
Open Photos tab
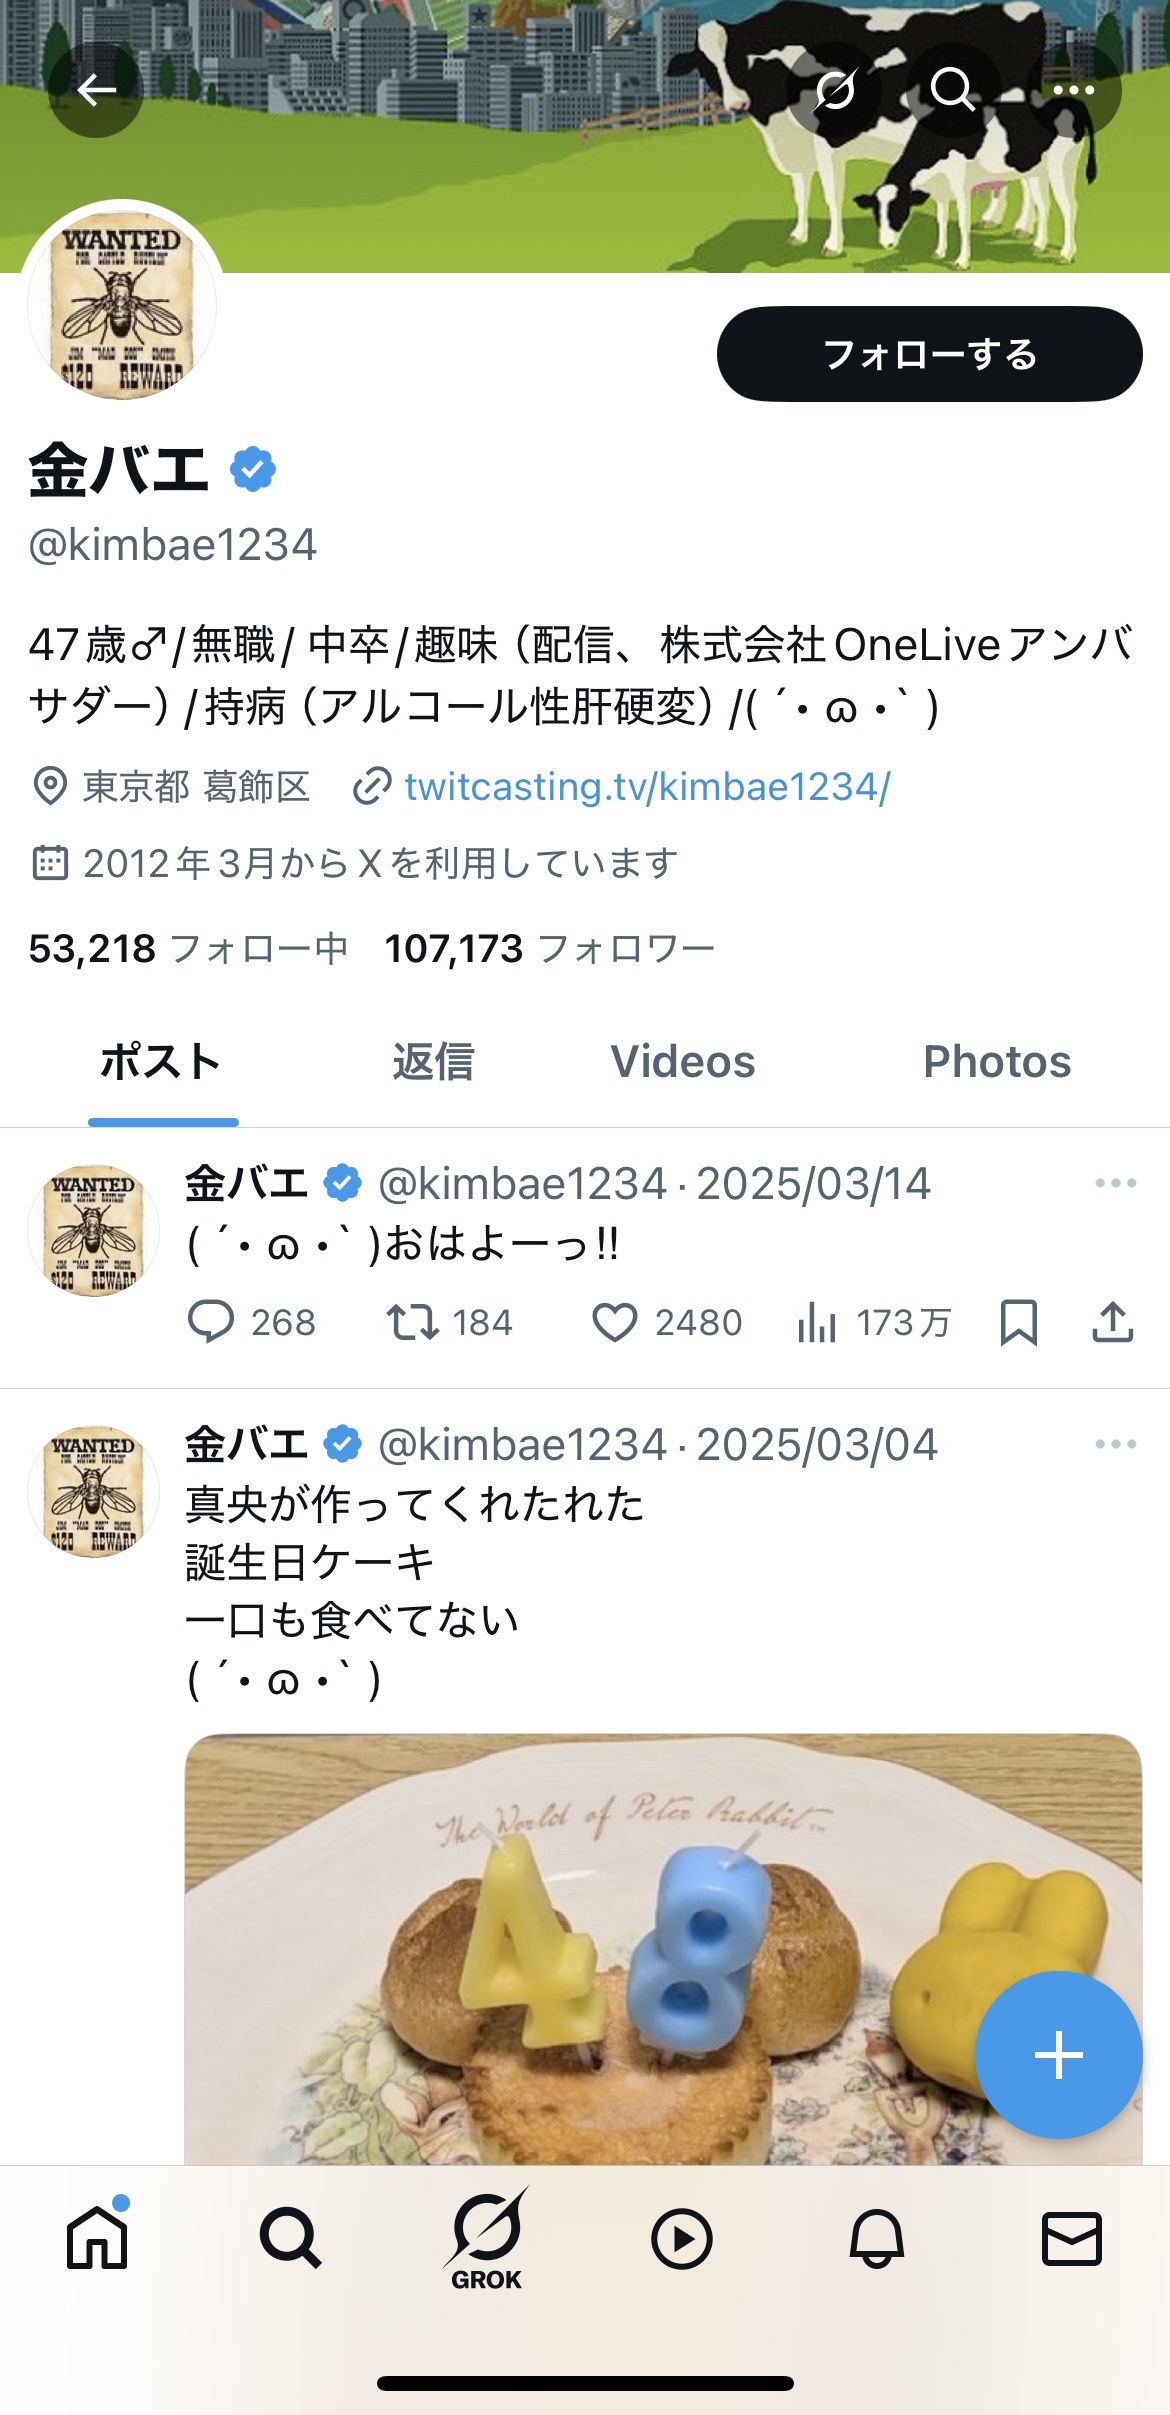pyautogui.click(x=997, y=1062)
